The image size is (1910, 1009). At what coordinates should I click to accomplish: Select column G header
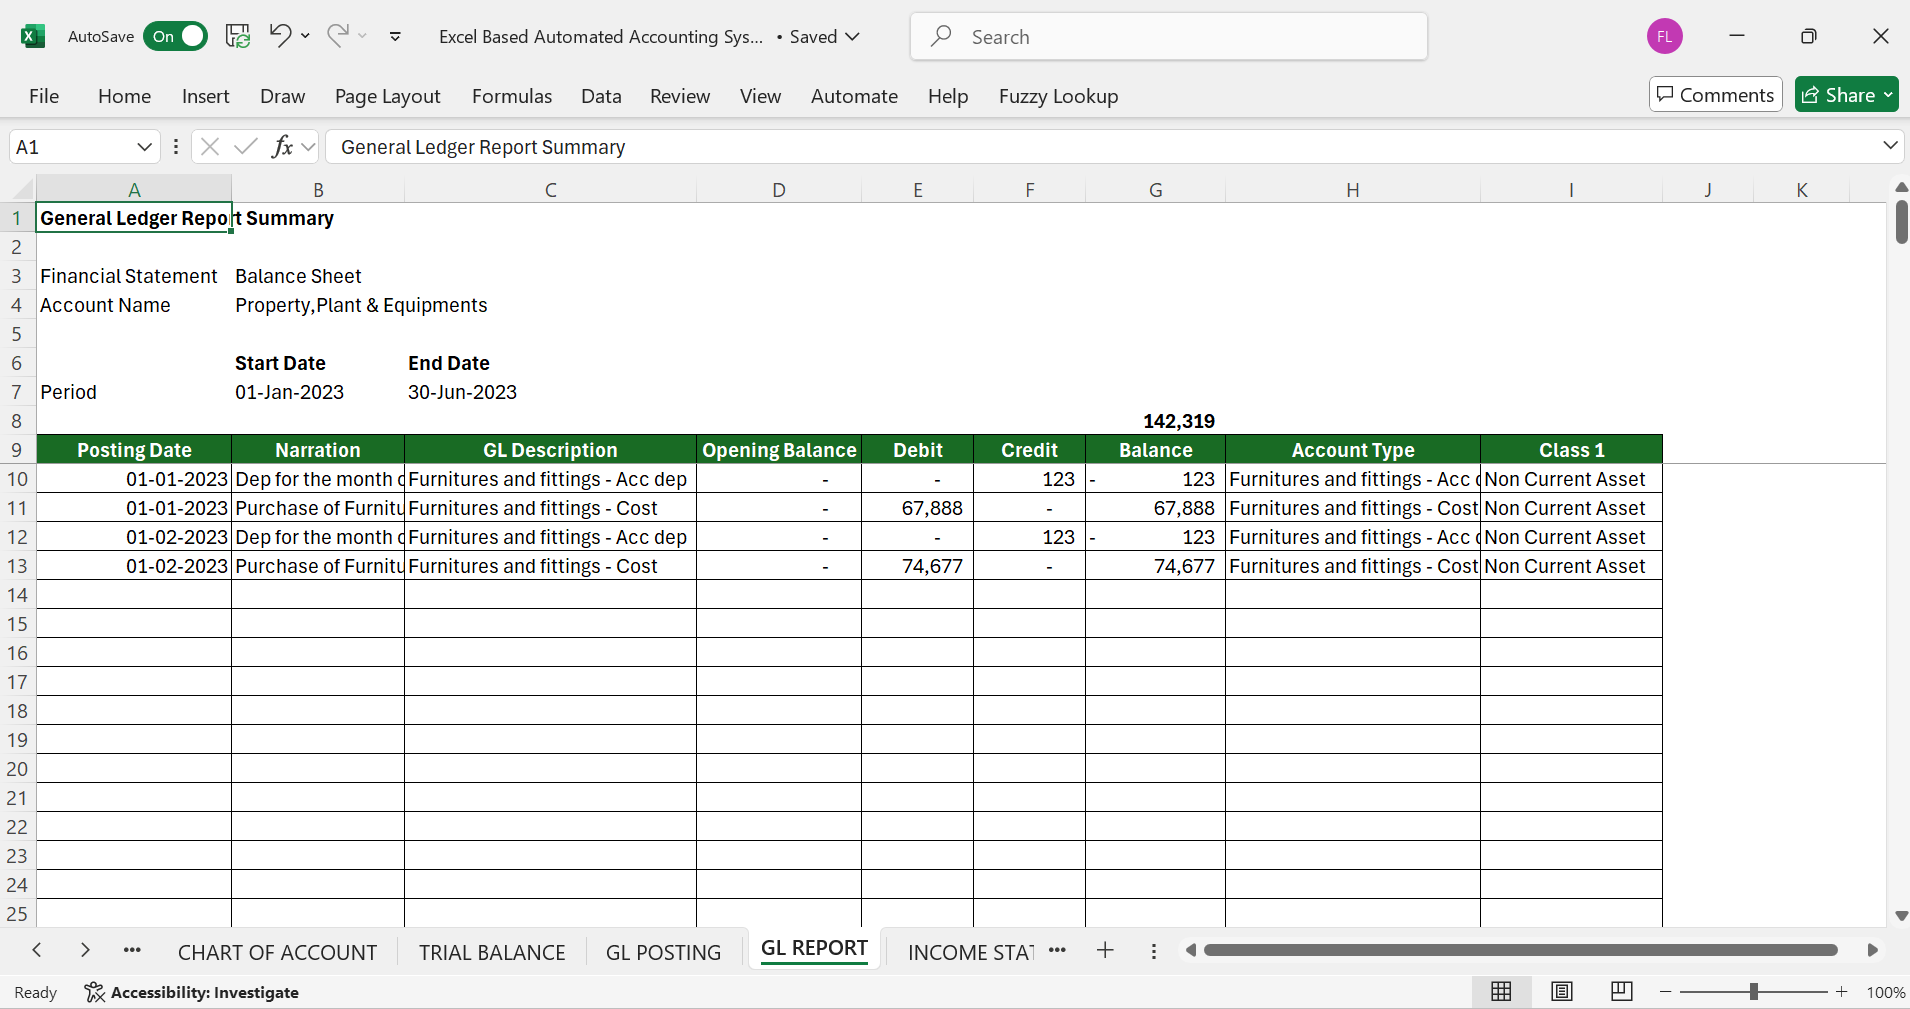click(x=1156, y=190)
